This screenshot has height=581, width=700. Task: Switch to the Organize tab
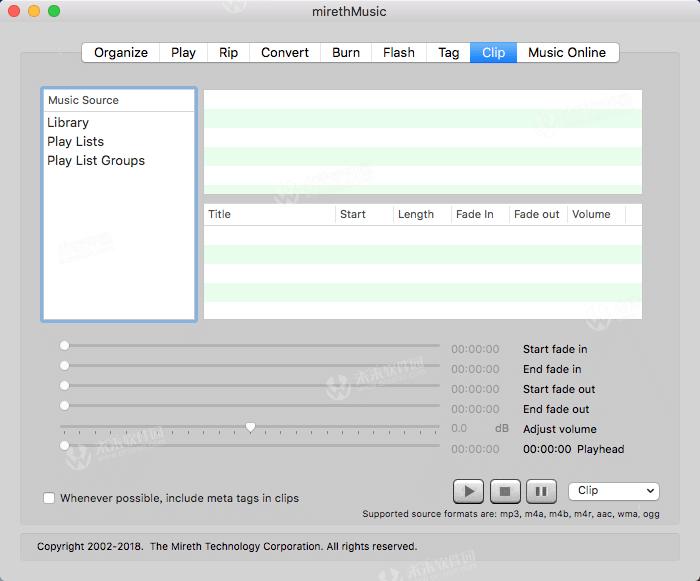tap(121, 53)
